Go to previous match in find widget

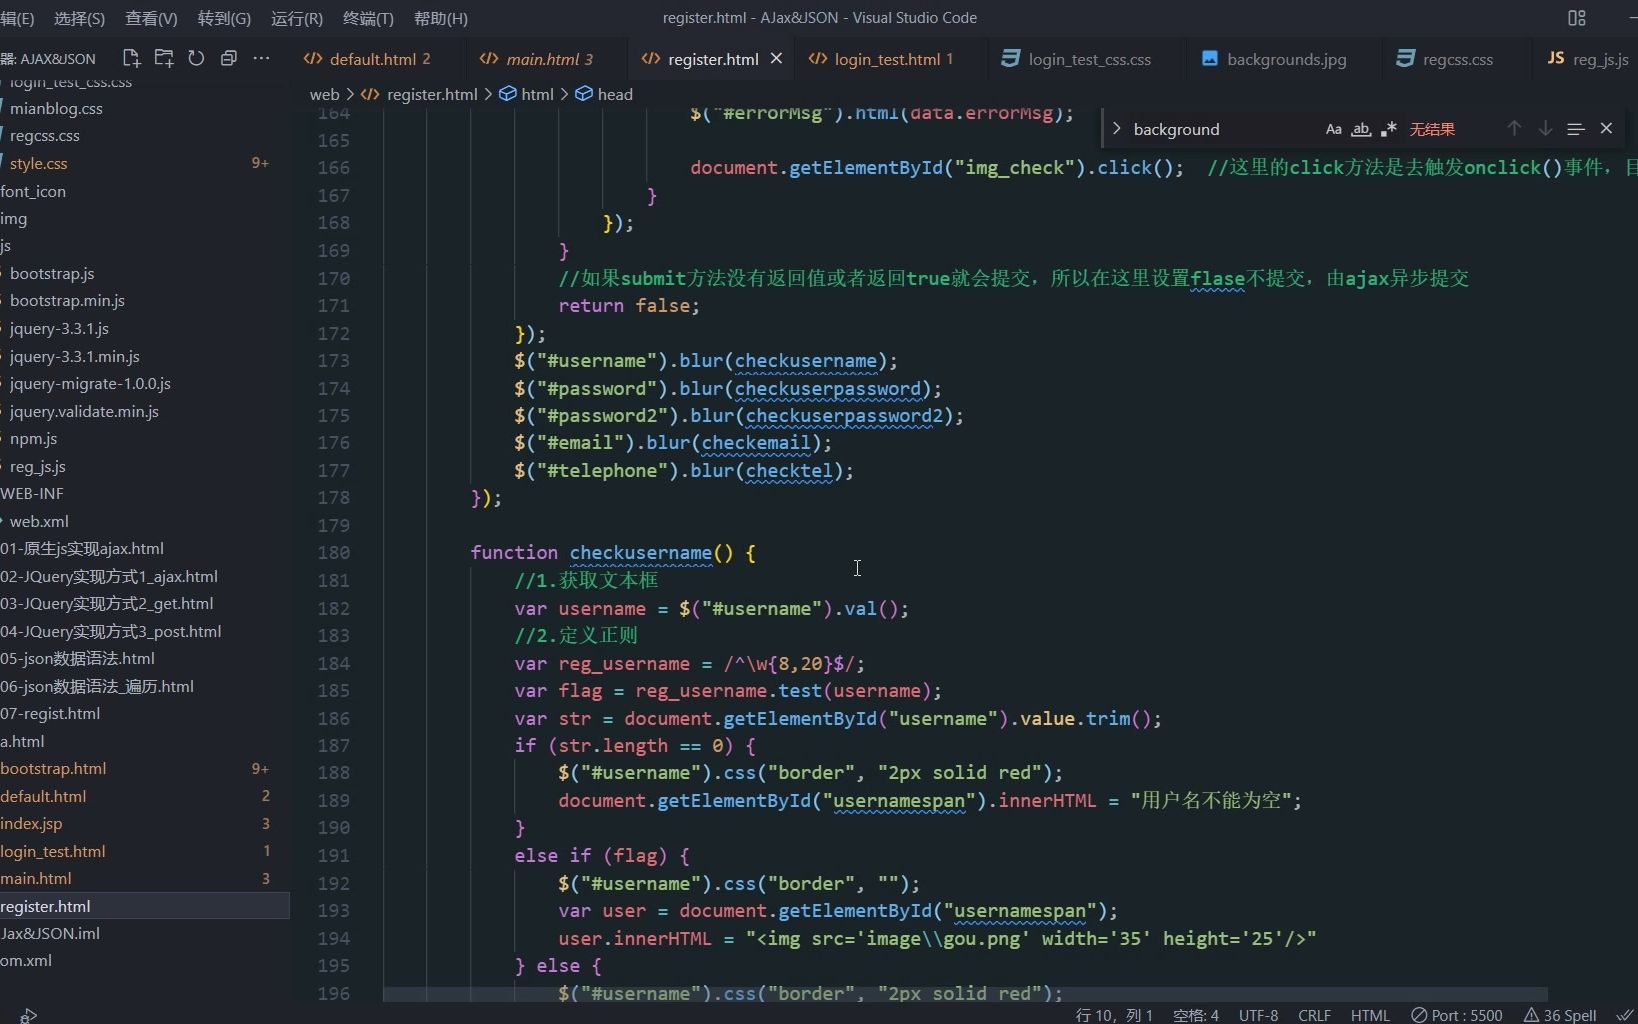[x=1514, y=129]
